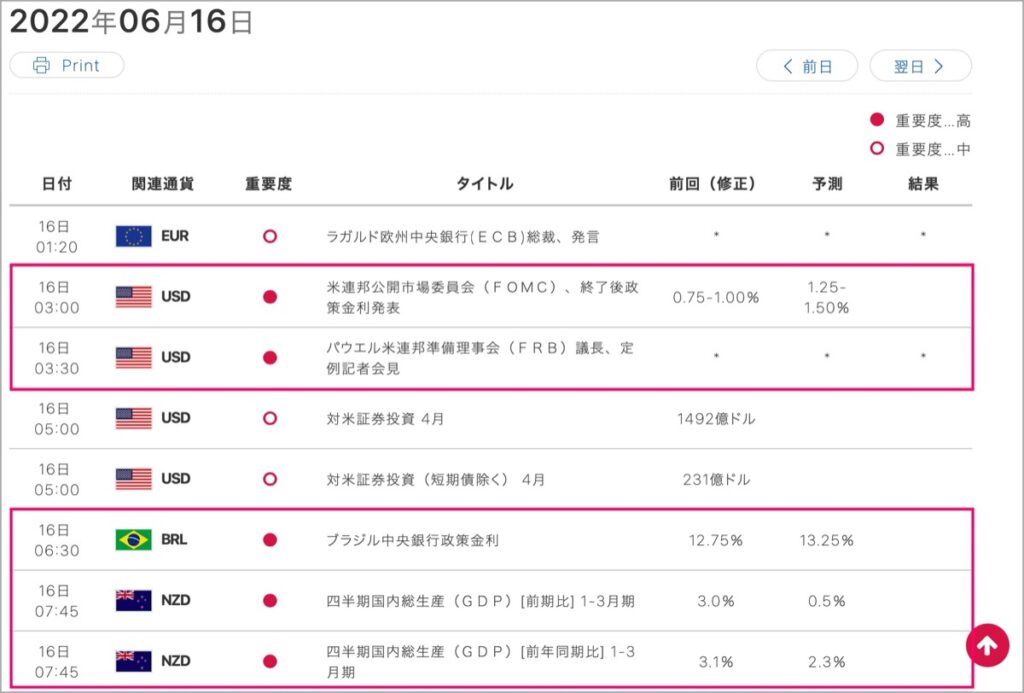Click the 2022年06月16日 date heading
The width and height of the screenshot is (1024, 693).
coord(131,22)
